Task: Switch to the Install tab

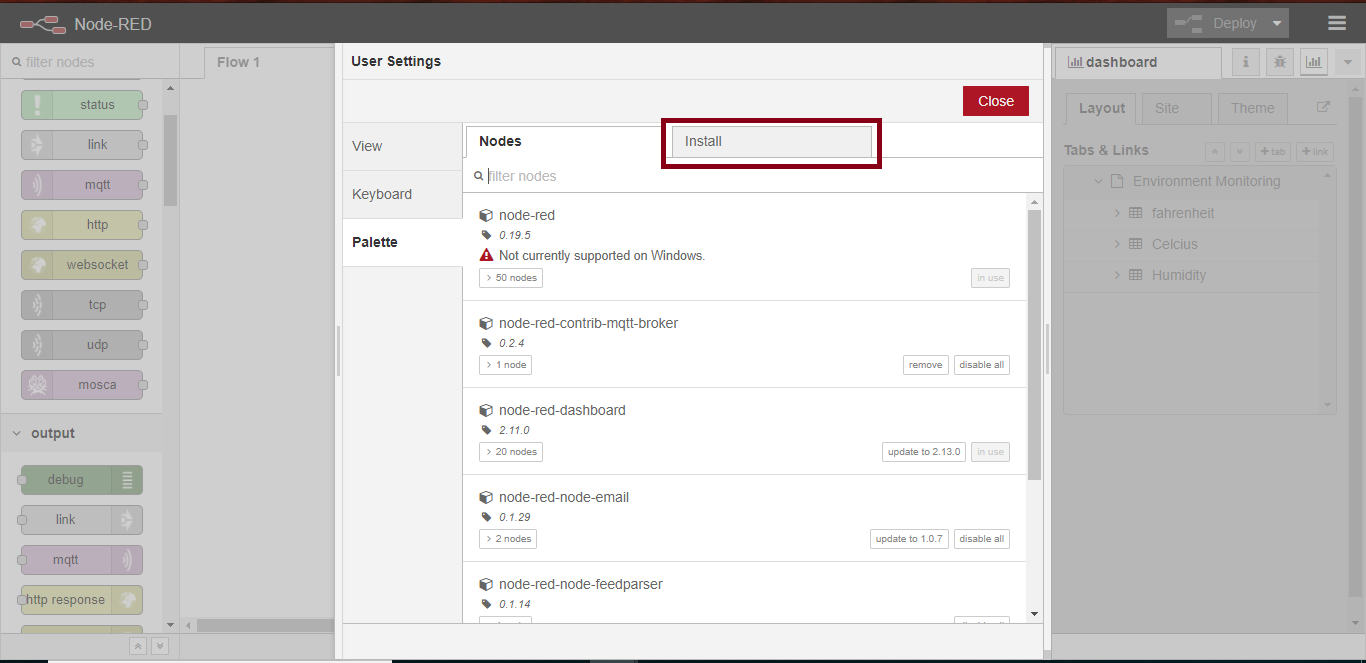Action: (770, 141)
